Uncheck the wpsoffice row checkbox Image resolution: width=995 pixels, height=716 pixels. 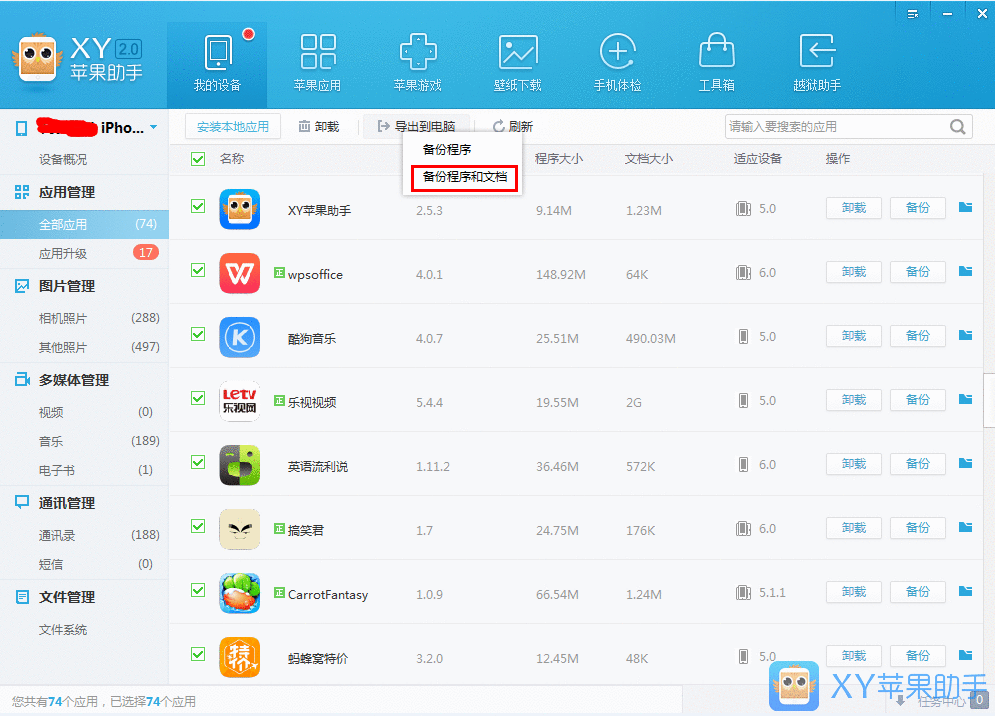(197, 271)
